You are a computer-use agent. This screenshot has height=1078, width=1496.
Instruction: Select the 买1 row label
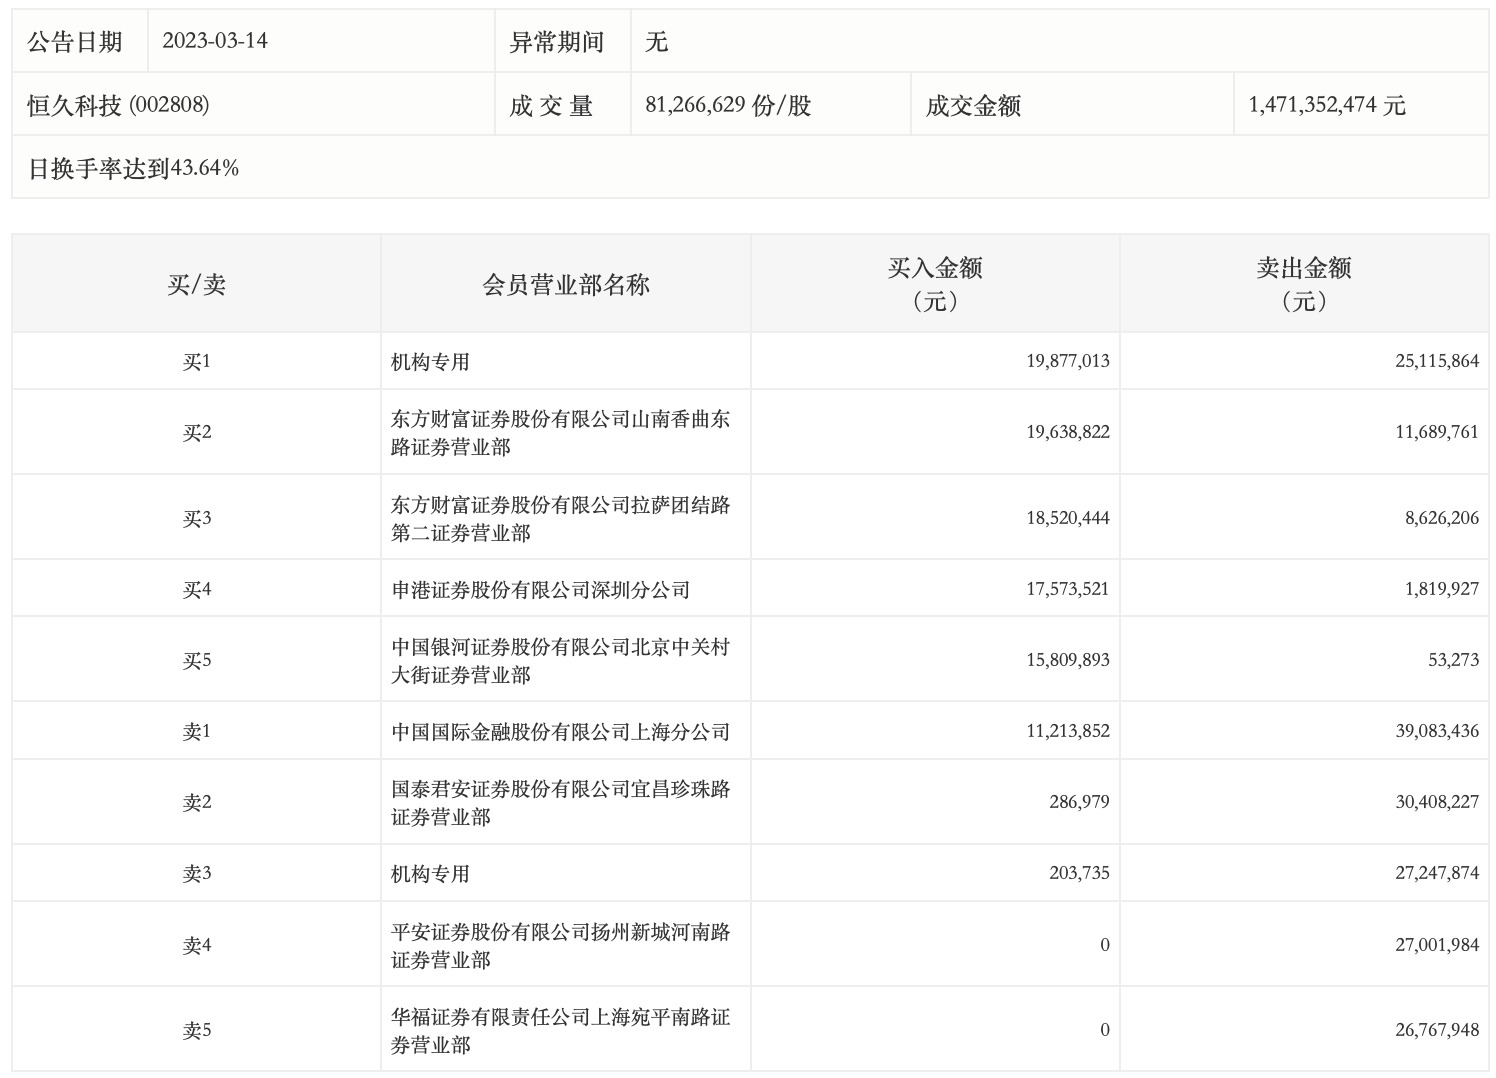[196, 362]
